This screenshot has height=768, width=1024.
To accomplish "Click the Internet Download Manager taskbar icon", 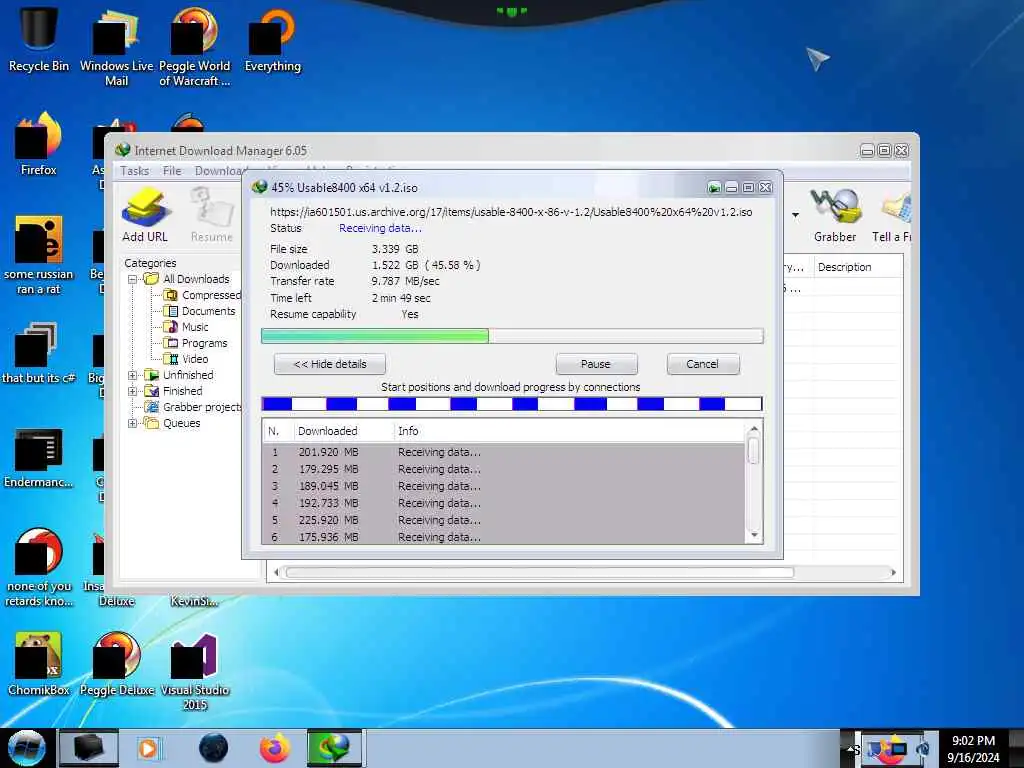I will [334, 748].
